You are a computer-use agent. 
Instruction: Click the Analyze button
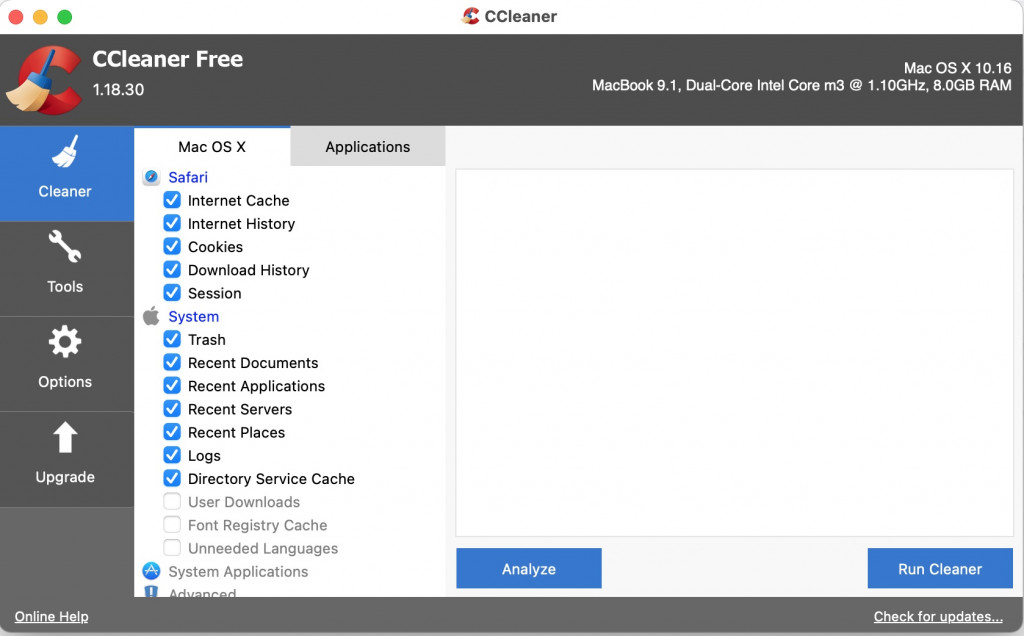coord(529,568)
